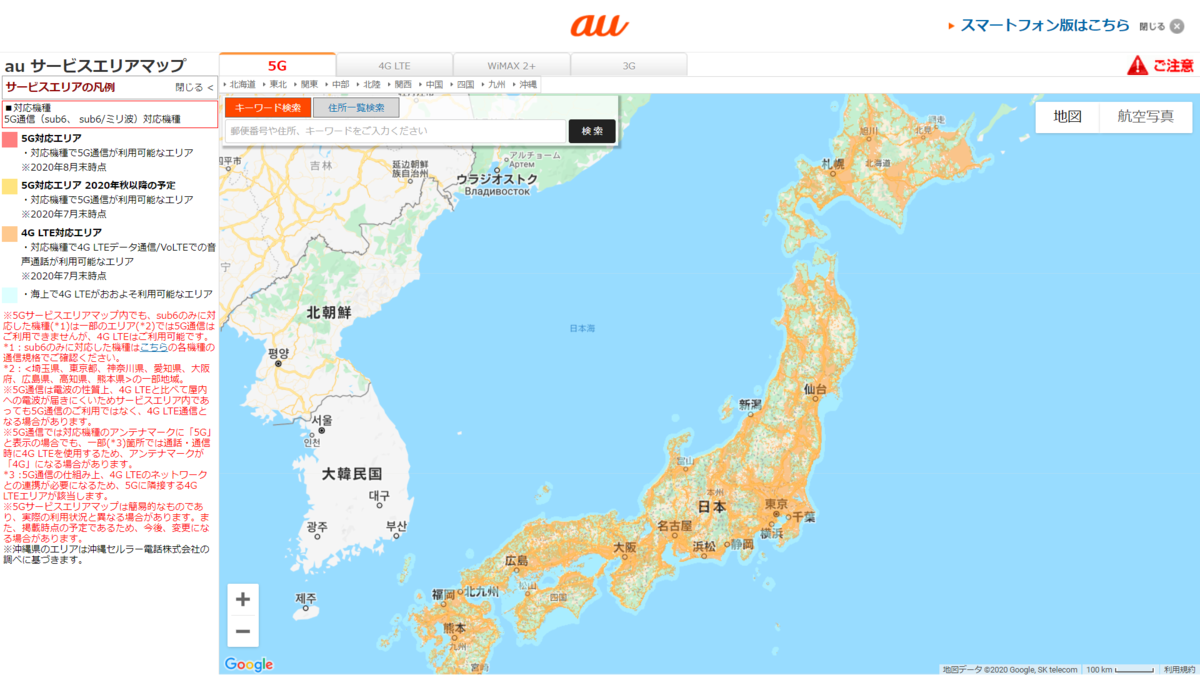The image size is (1200, 675).
Task: Switch map to 航空写真 view
Action: [1146, 116]
